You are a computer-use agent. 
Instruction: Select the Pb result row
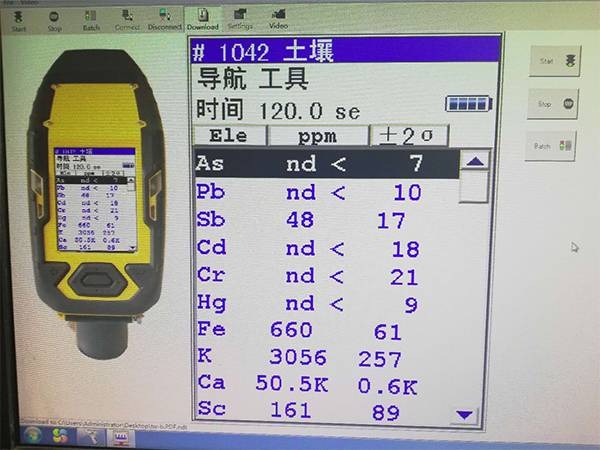click(x=327, y=192)
